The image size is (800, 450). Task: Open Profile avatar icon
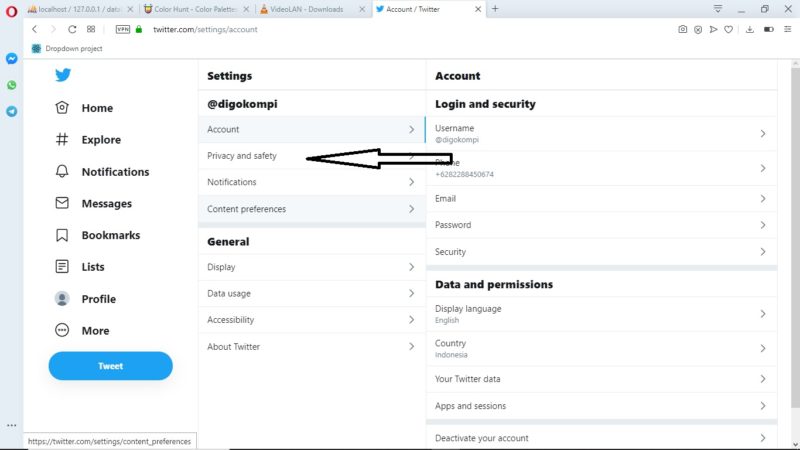pyautogui.click(x=62, y=298)
